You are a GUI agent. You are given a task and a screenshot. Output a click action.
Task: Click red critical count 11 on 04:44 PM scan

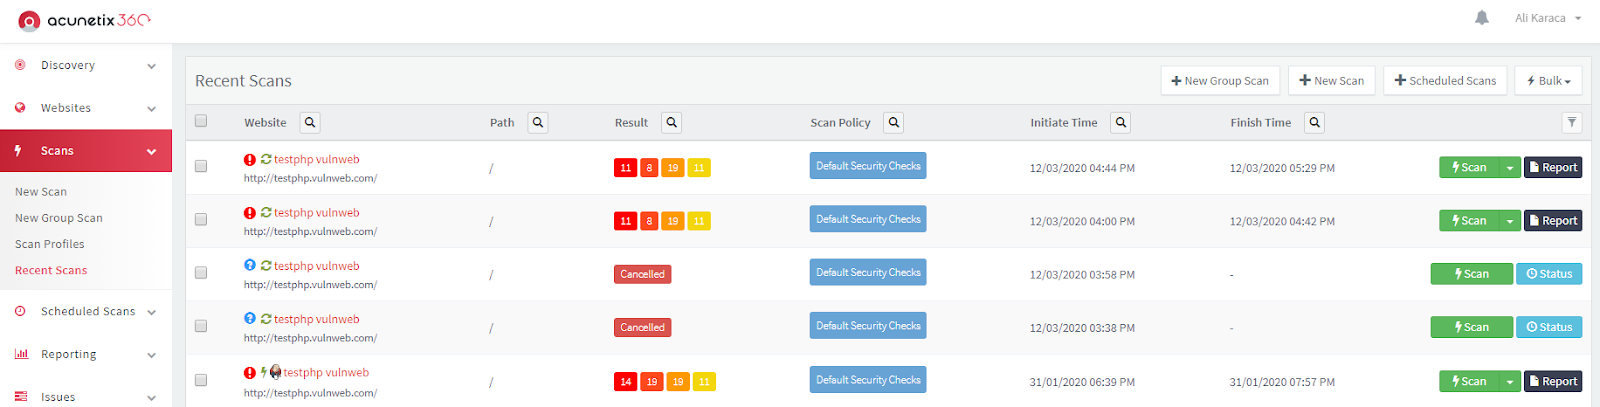pos(625,168)
